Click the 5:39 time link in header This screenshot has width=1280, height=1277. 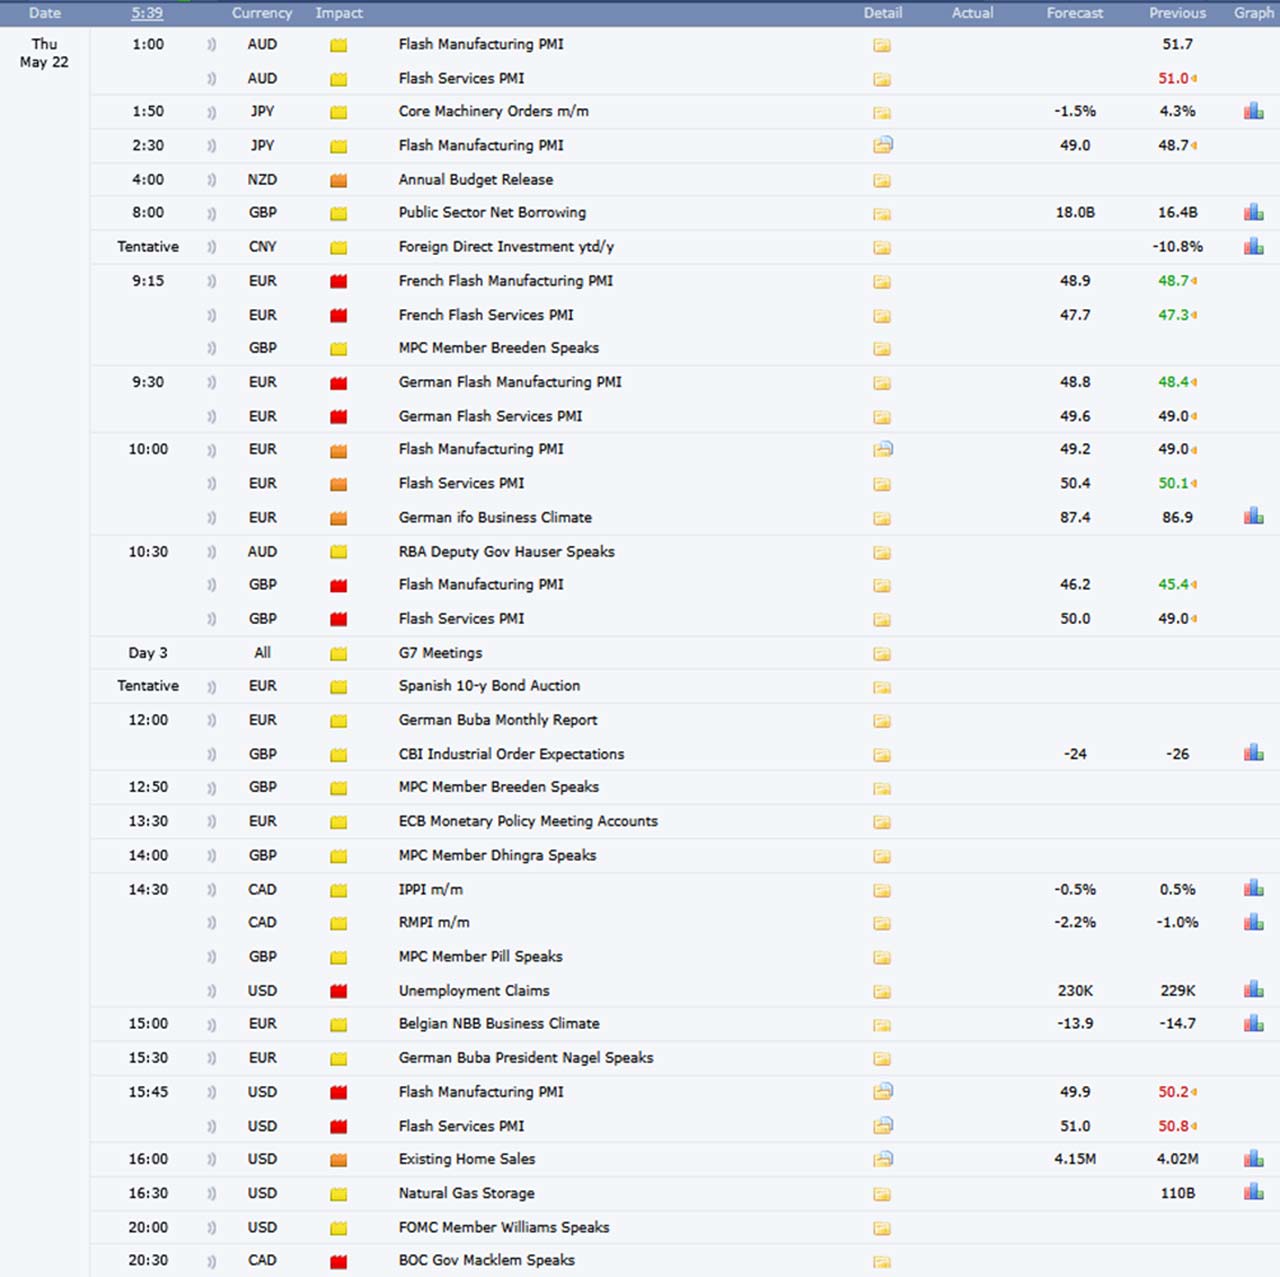147,13
